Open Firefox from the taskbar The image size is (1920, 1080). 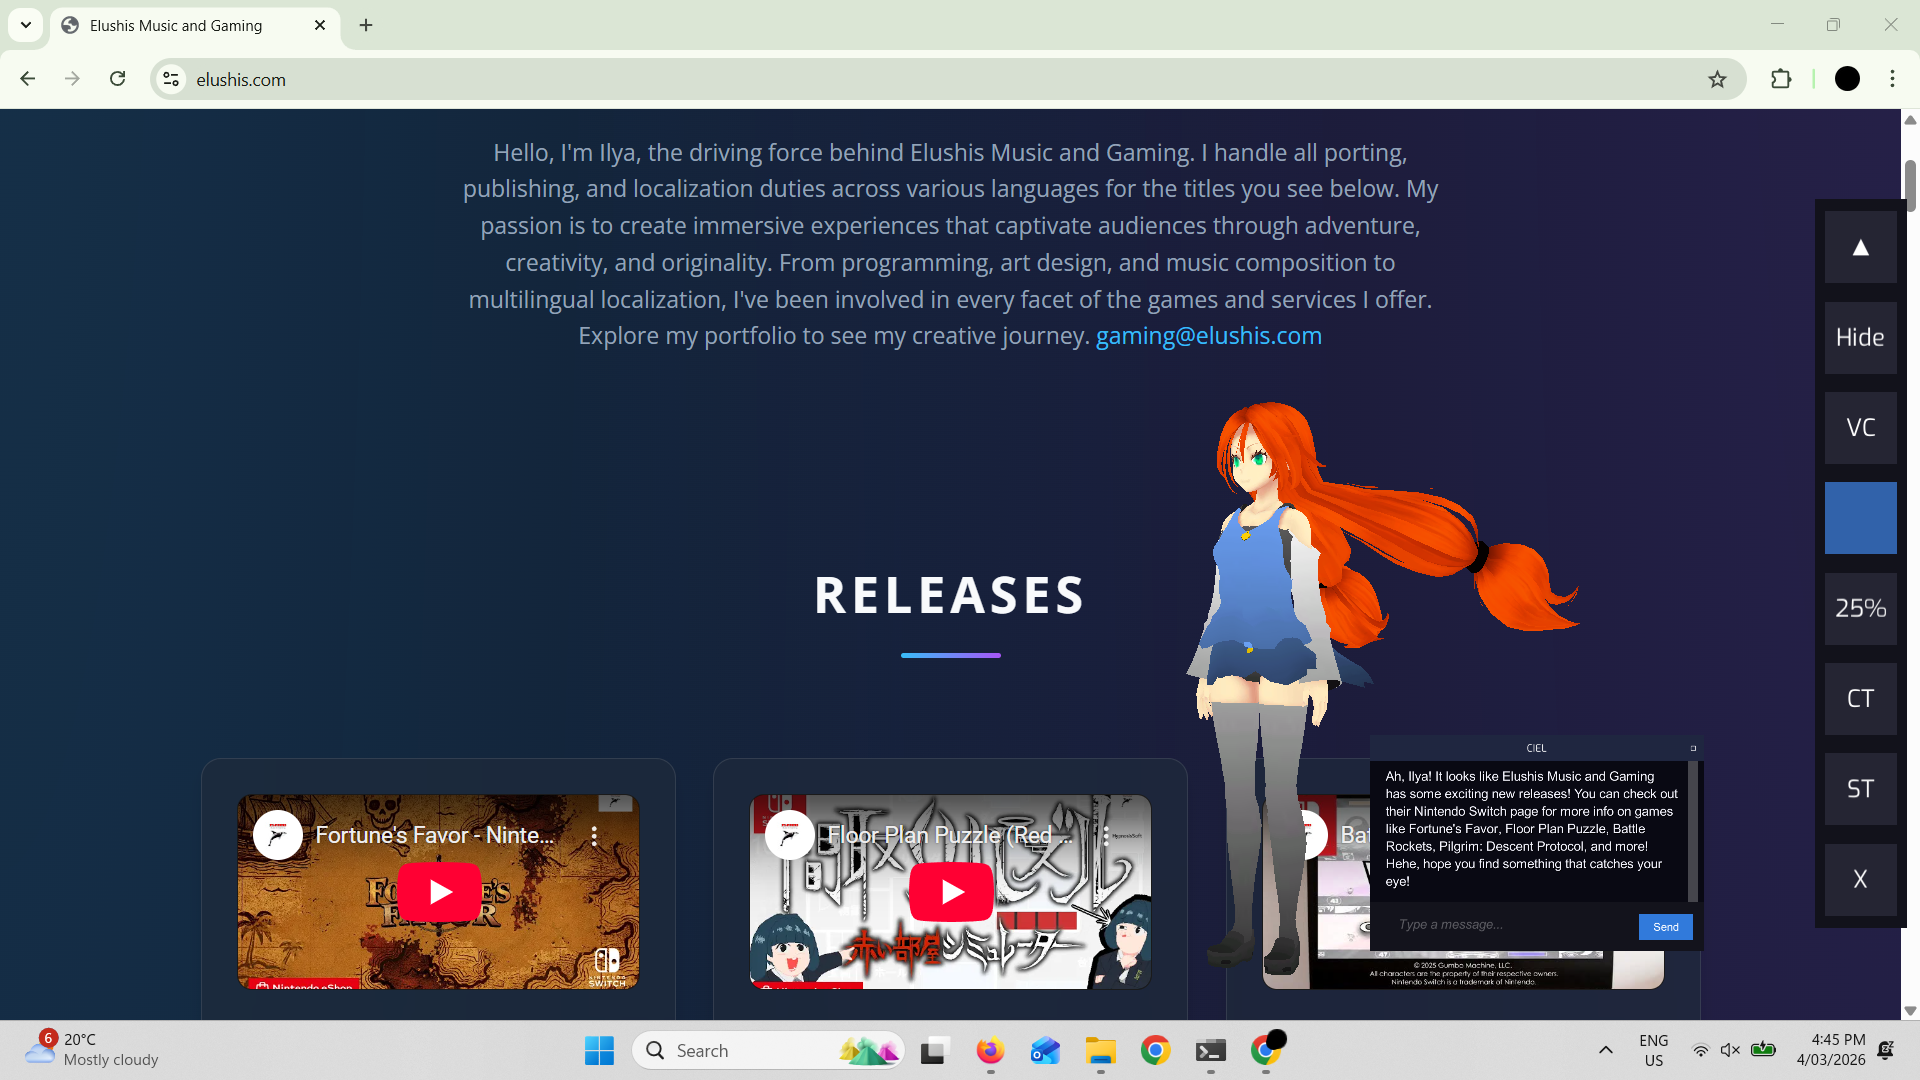click(x=989, y=1050)
